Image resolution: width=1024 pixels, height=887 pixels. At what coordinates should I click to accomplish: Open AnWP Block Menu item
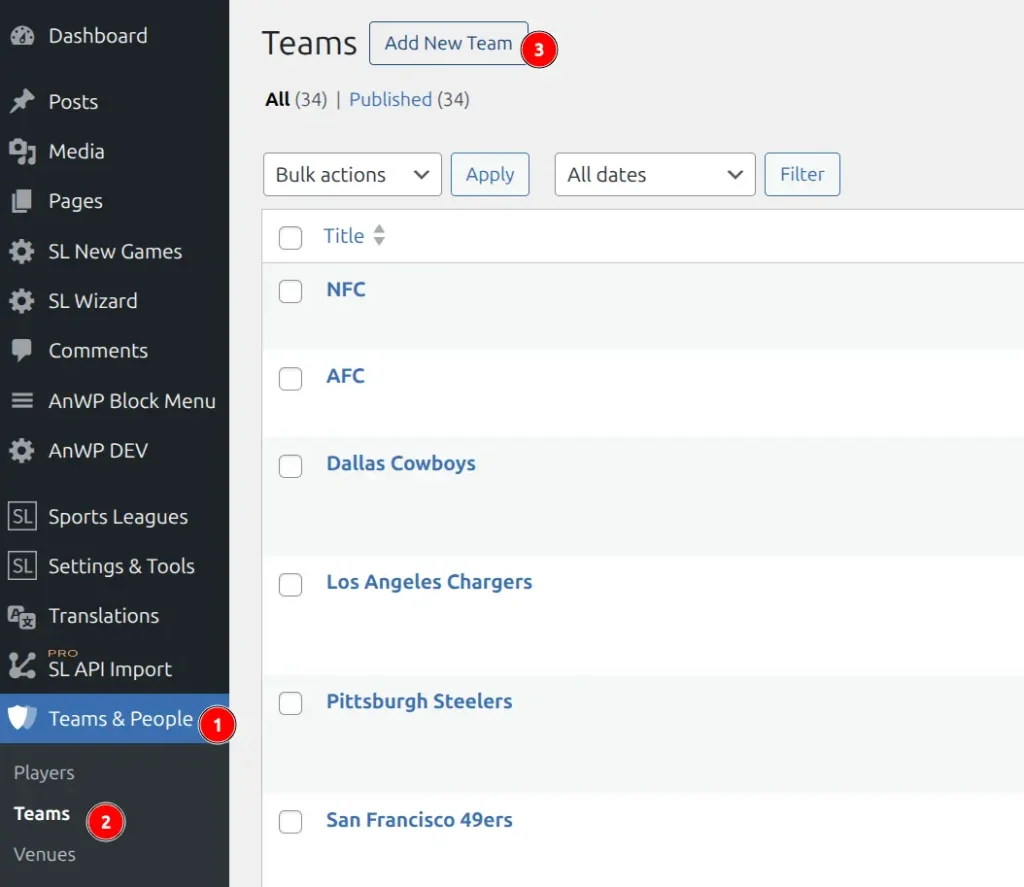[x=132, y=400]
